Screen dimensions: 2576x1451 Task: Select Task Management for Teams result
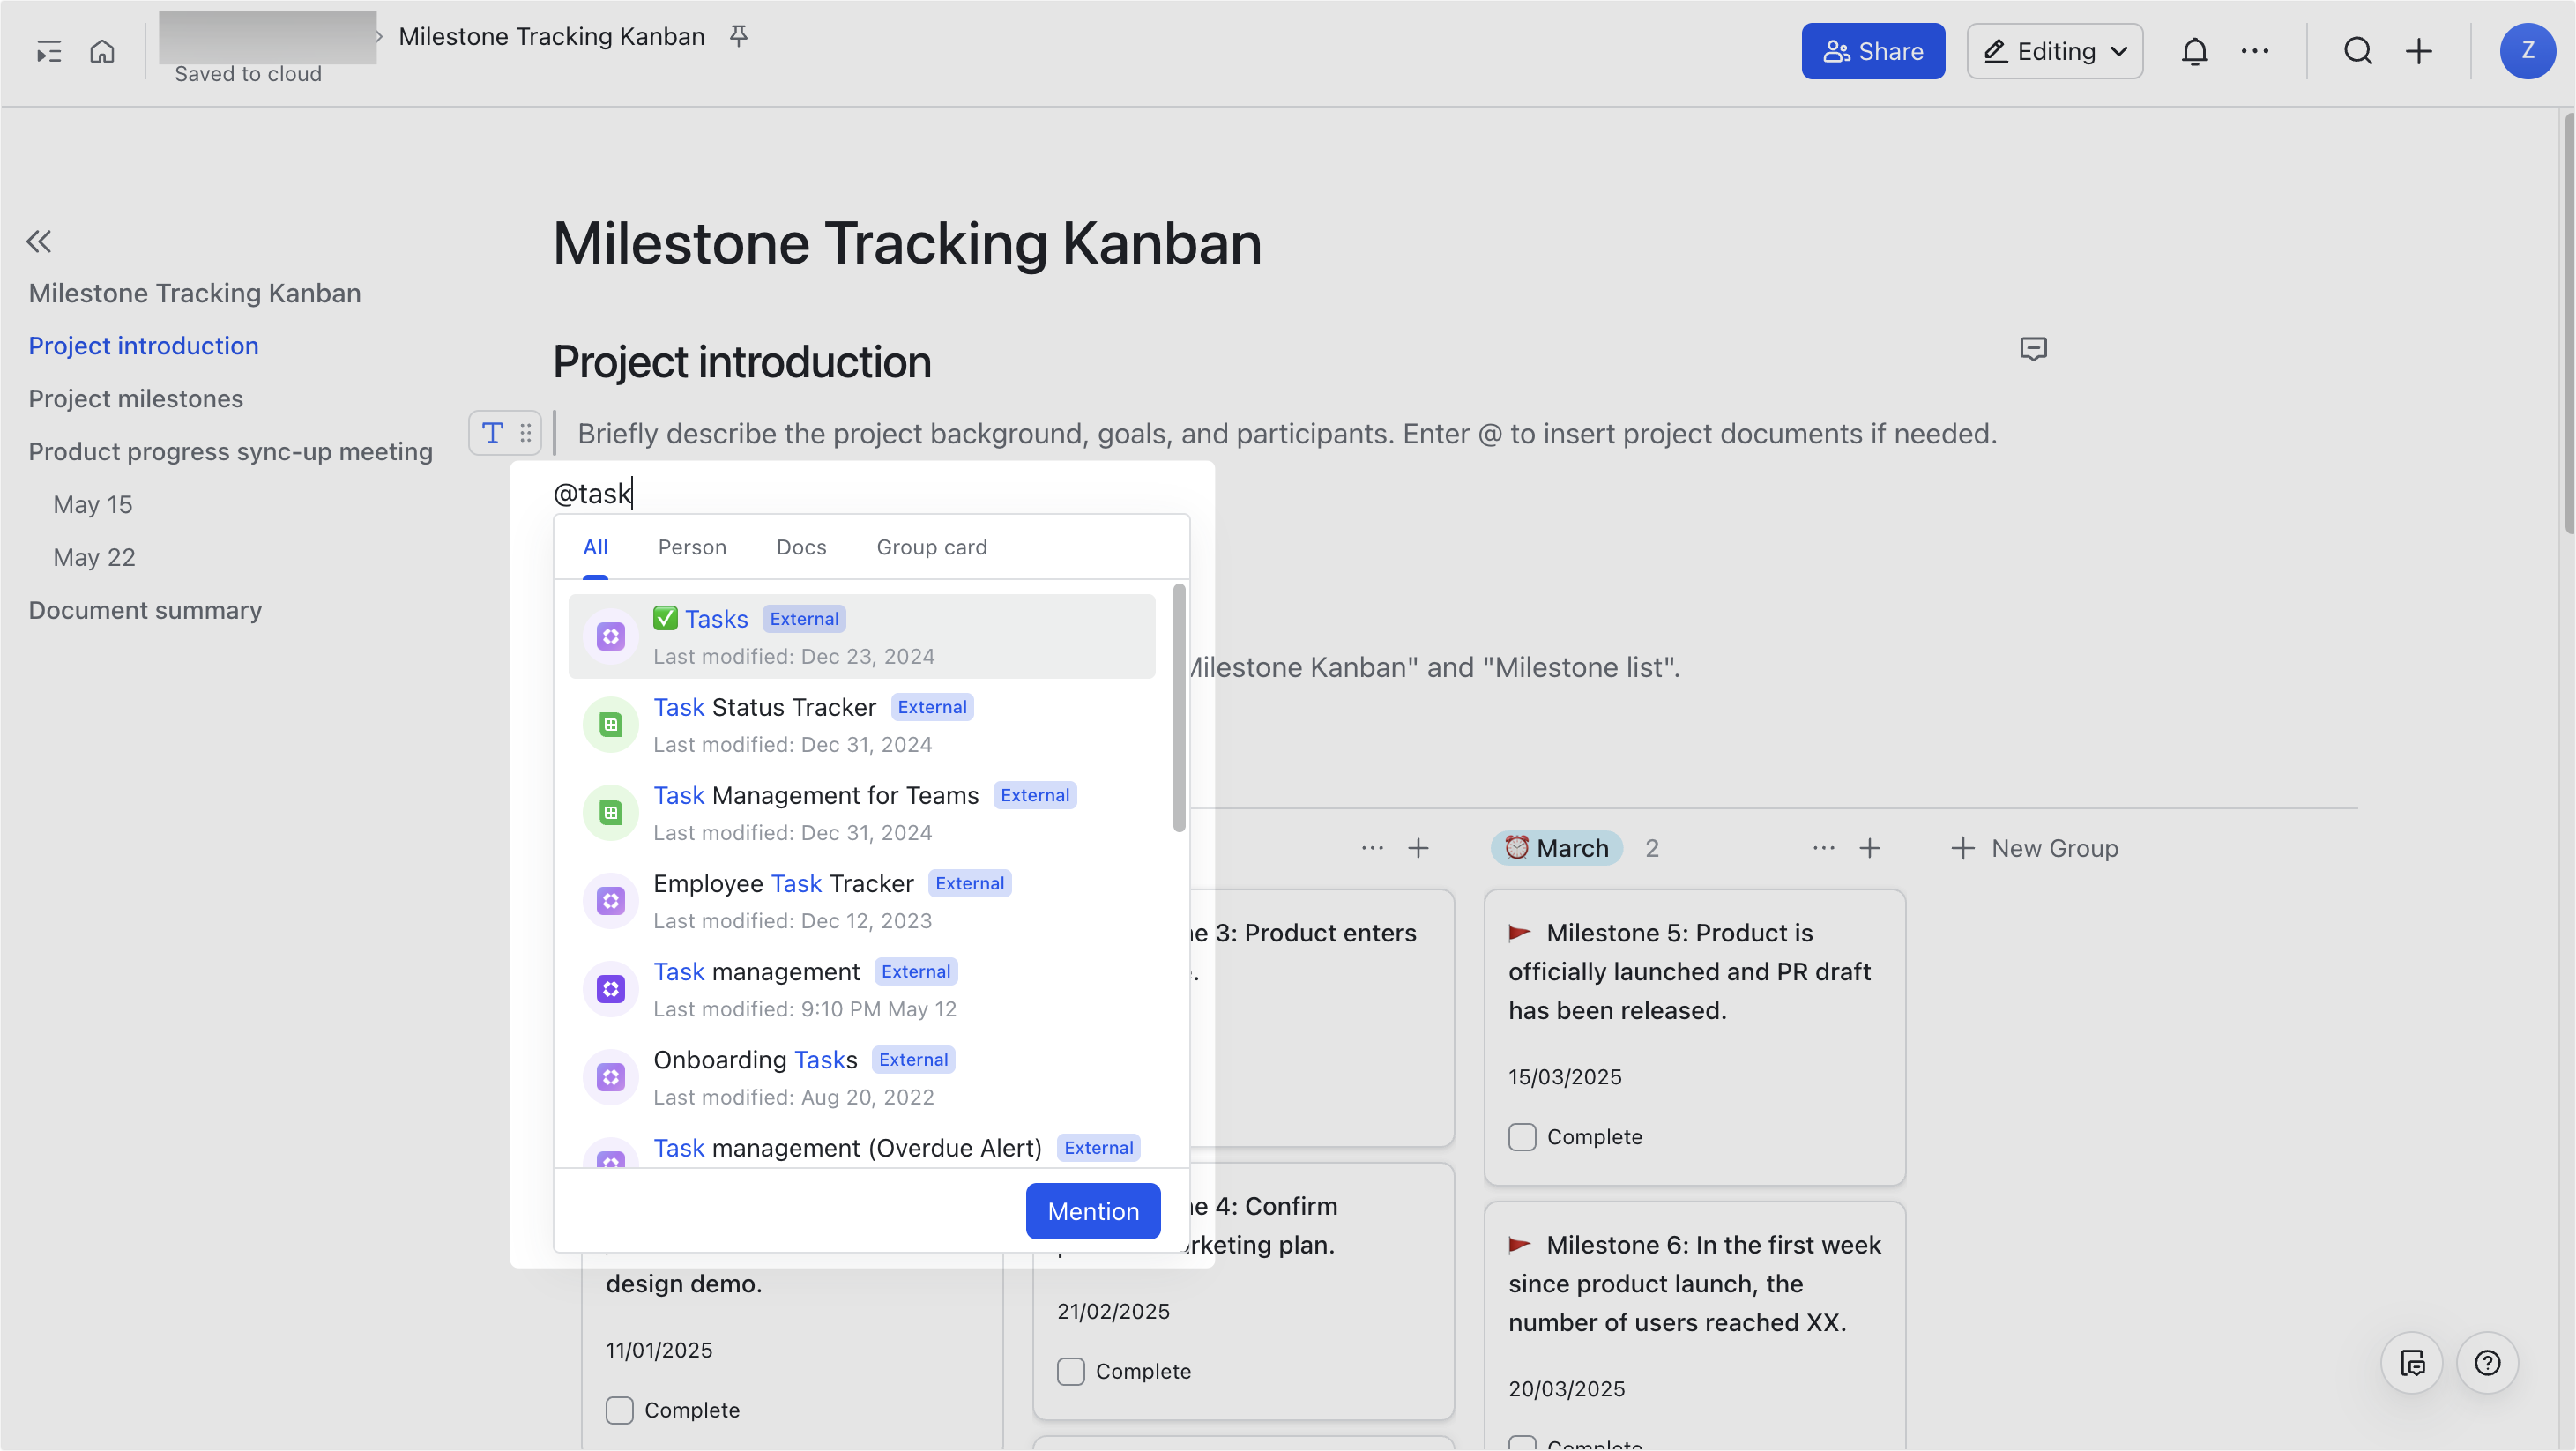click(x=862, y=813)
